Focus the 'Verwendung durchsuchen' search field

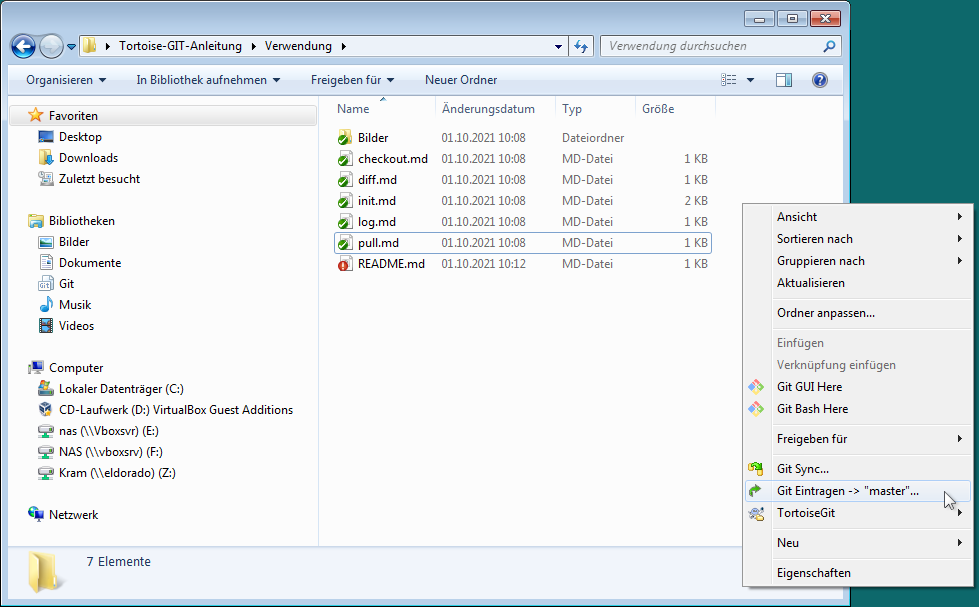(721, 46)
